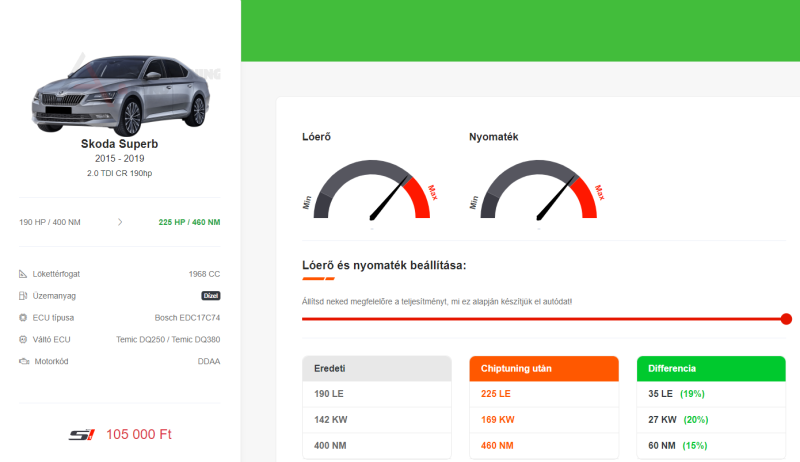Click the power adjustment slider handle
800x462 pixels.
(786, 319)
